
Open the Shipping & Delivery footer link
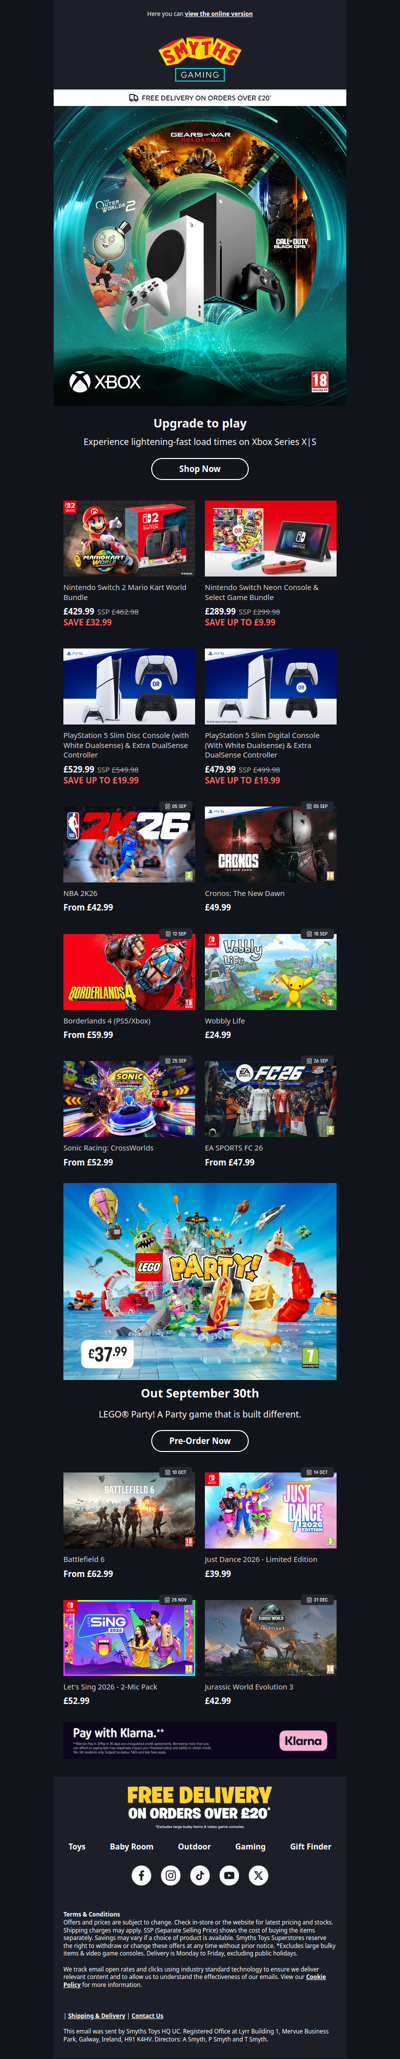pyautogui.click(x=96, y=2015)
